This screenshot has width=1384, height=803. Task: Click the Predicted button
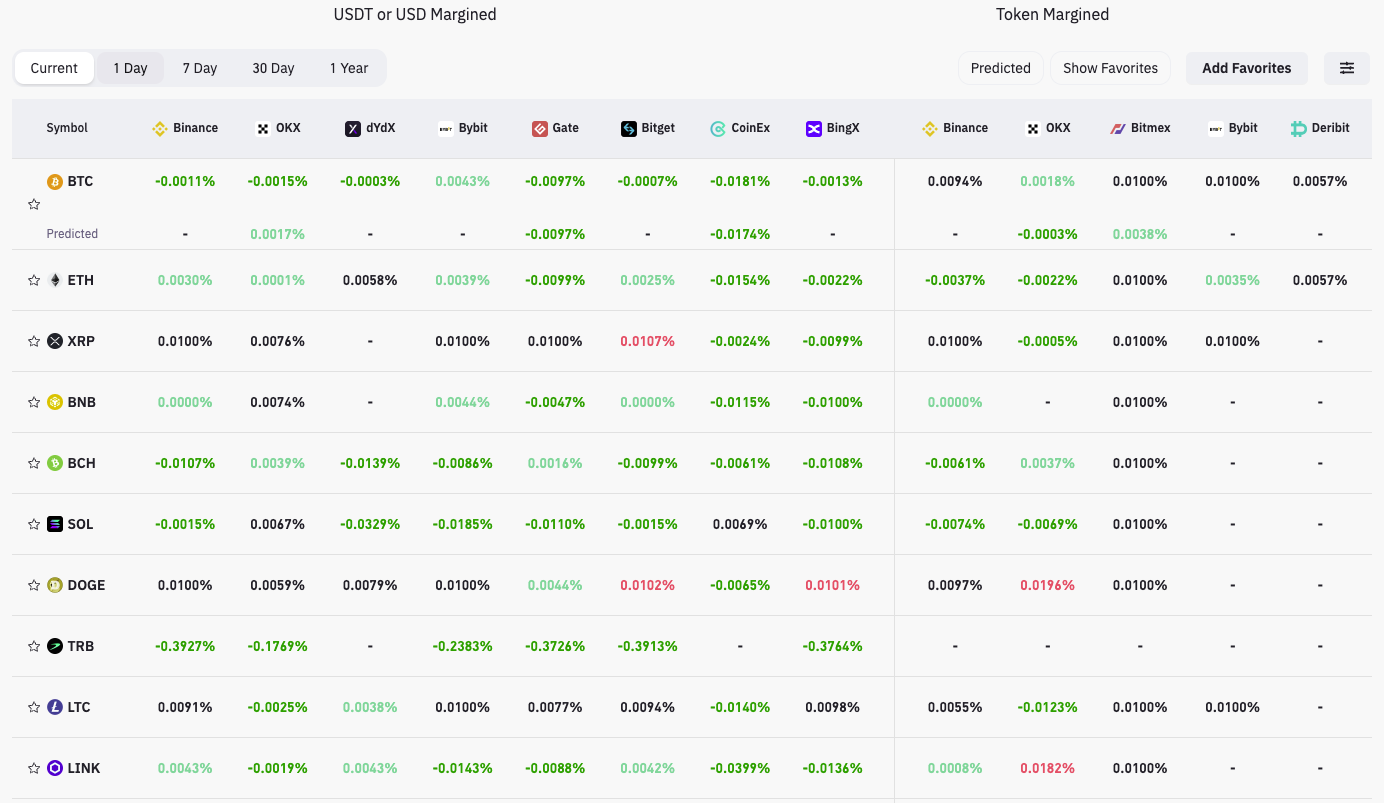pyautogui.click(x=1000, y=67)
